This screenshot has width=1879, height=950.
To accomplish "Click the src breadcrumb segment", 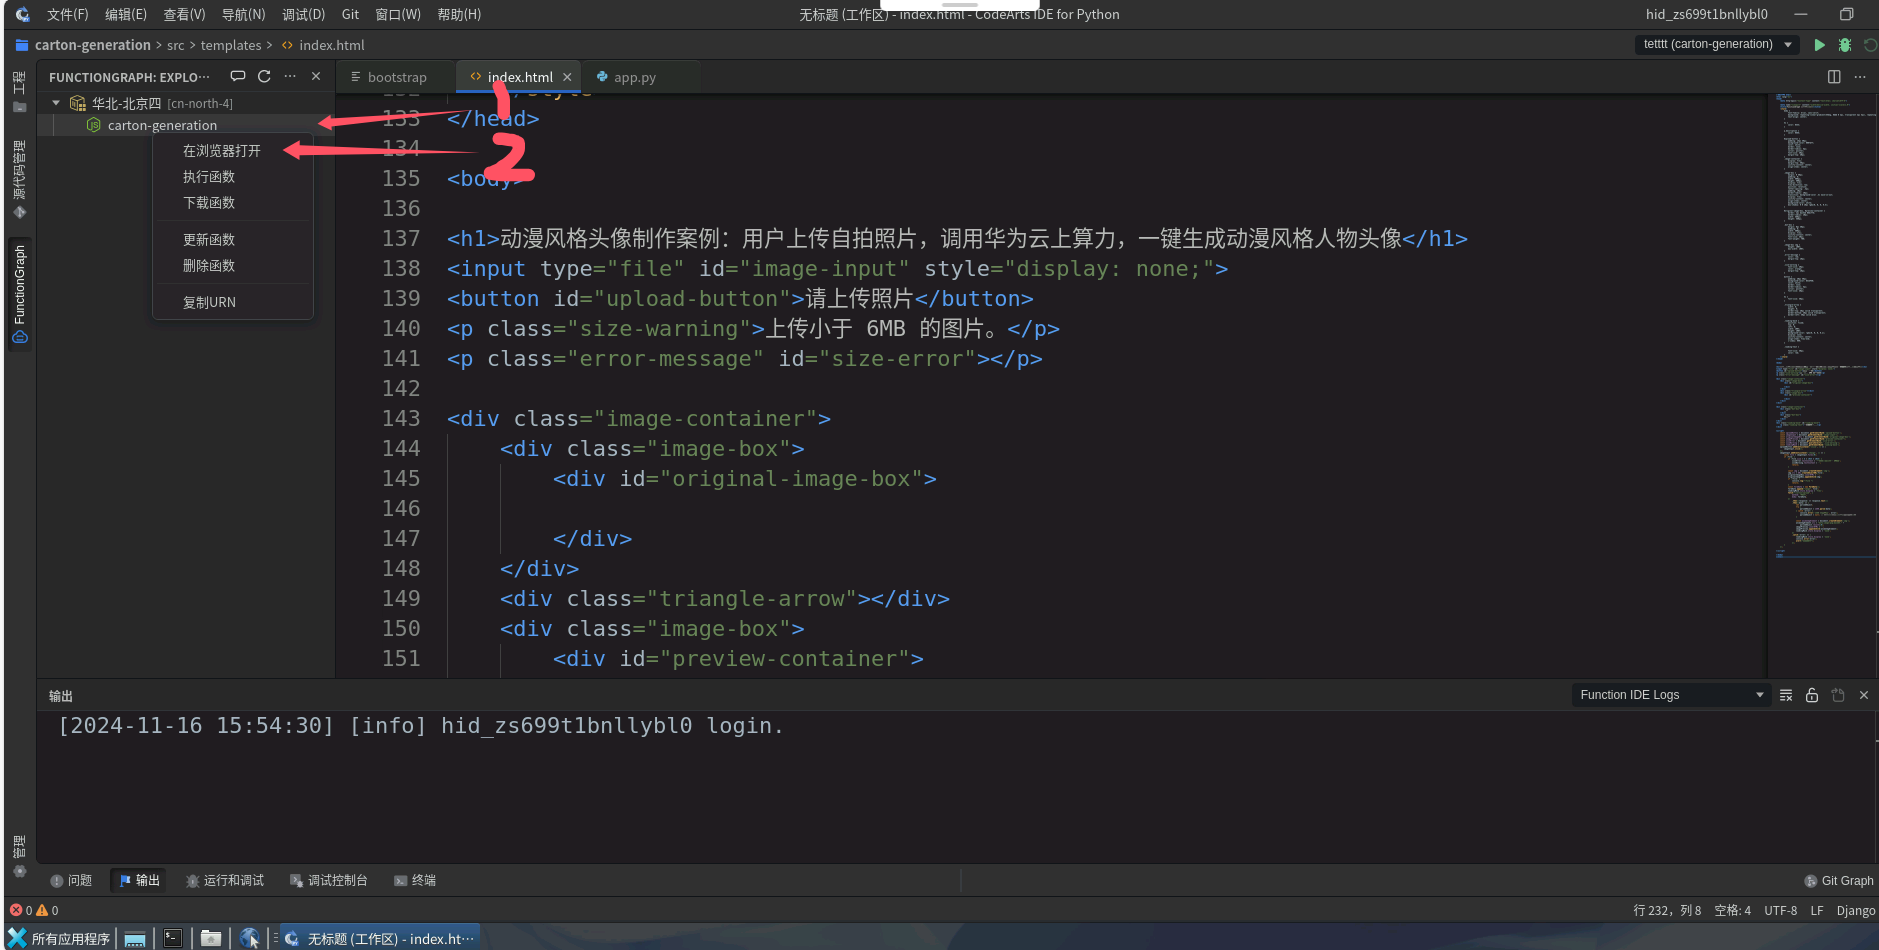I will click(176, 45).
